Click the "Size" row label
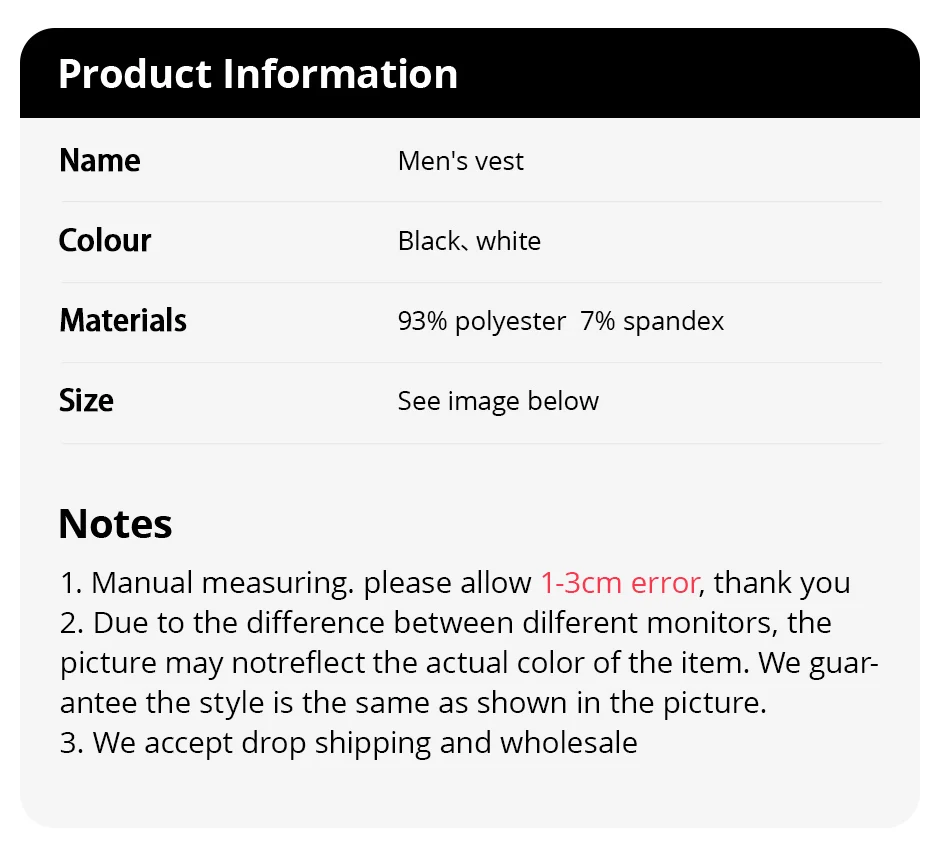940x845 pixels. coord(86,401)
